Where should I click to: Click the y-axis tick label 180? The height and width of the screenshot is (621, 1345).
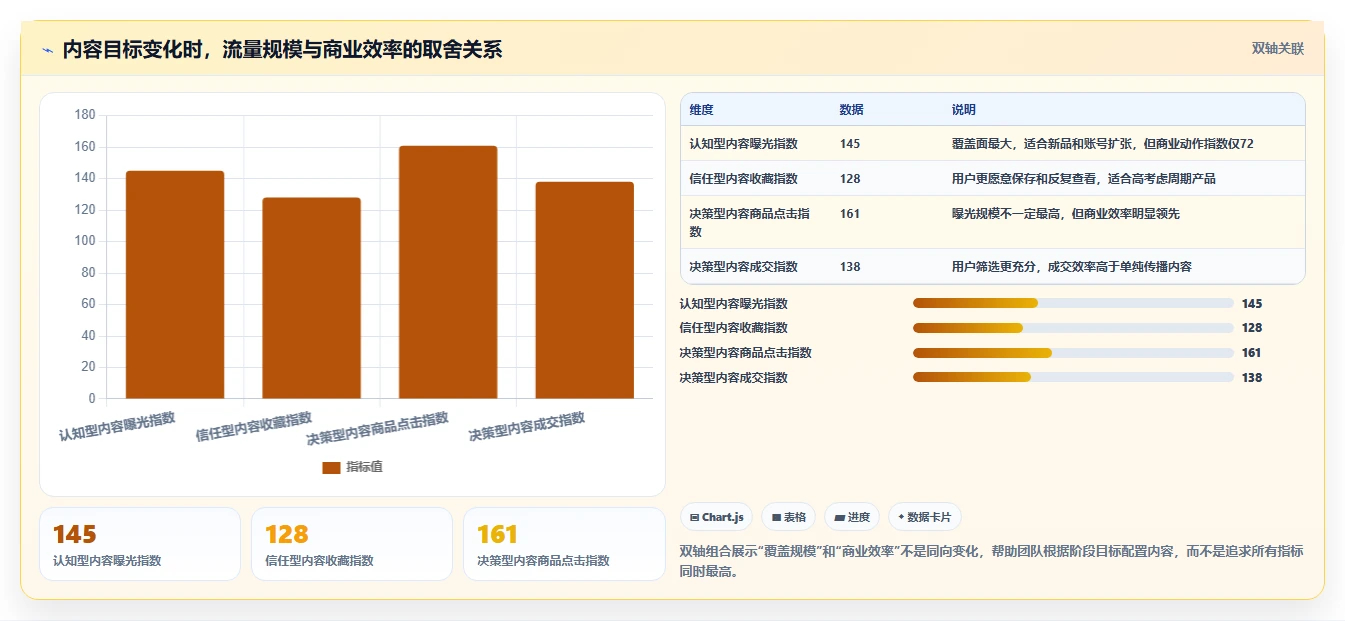tap(85, 115)
